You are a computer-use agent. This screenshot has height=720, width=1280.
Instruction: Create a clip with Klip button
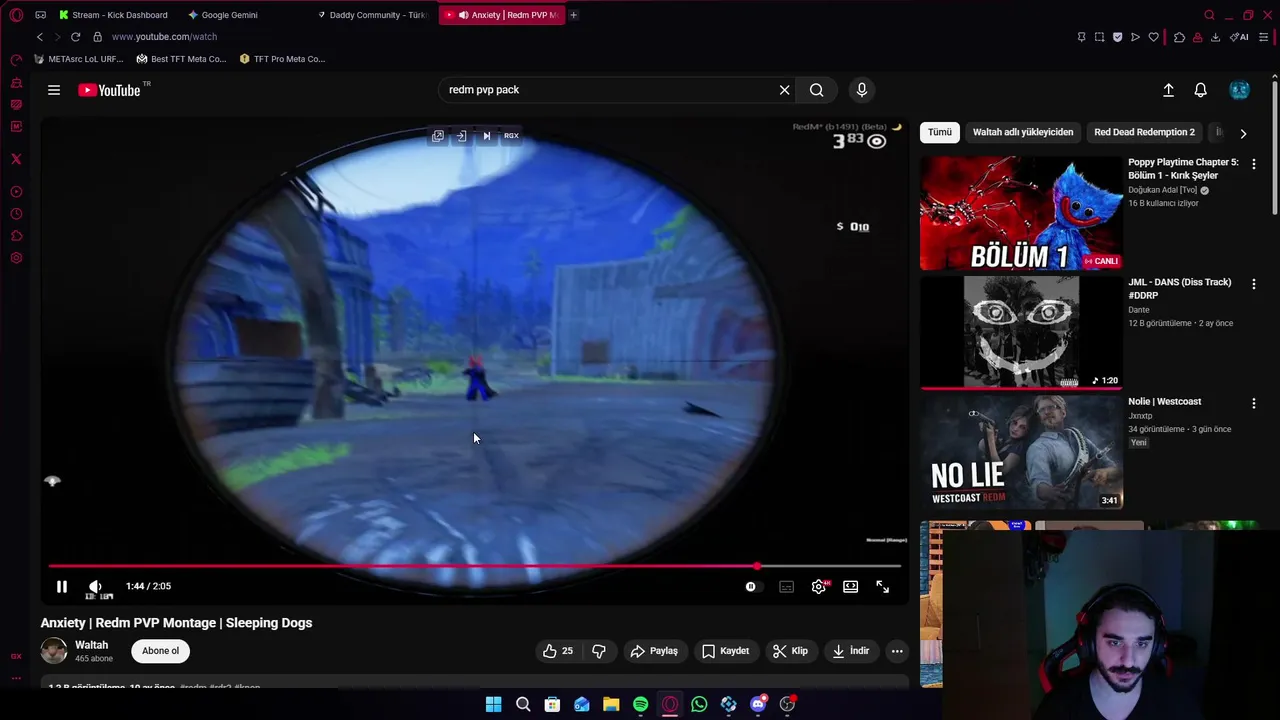click(x=790, y=651)
